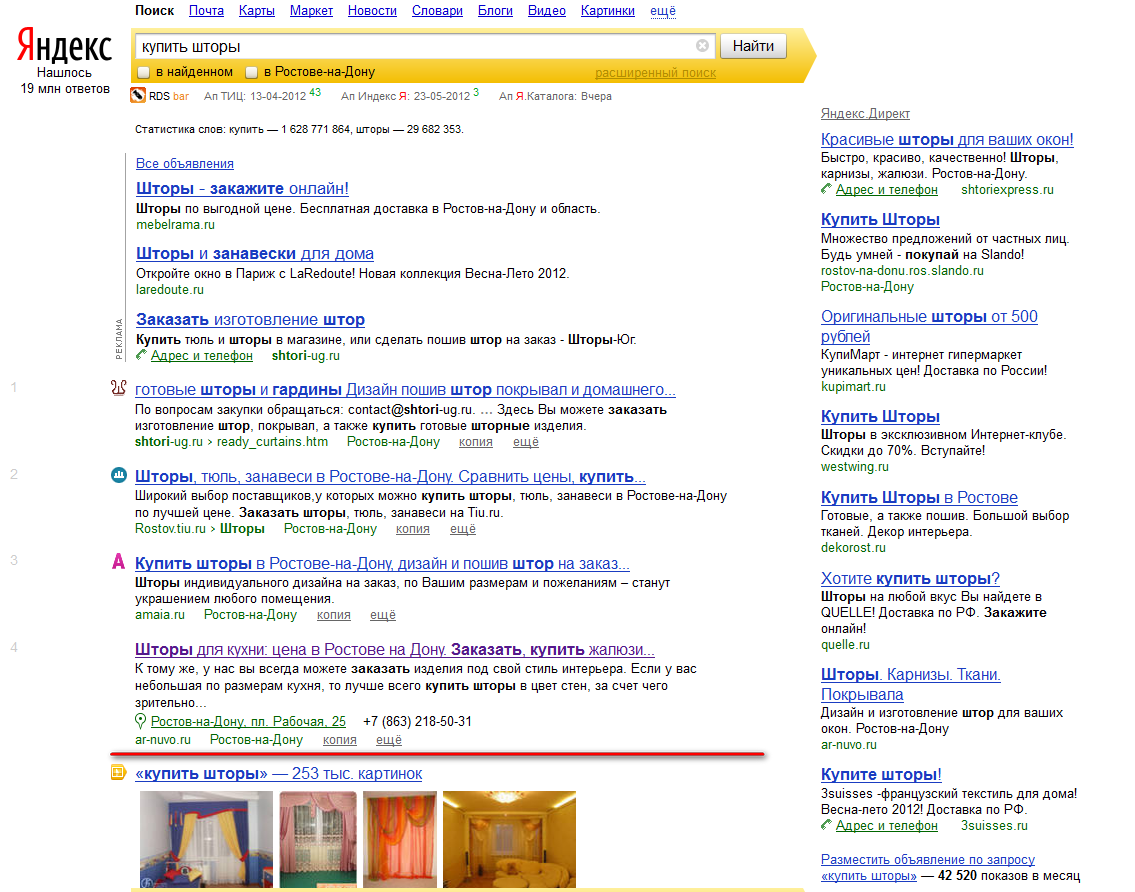This screenshot has height=892, width=1135.
Task: Open Direct ad 'Шторы. Карнизы. Ткани. Покрывала'
Action: pos(911,684)
